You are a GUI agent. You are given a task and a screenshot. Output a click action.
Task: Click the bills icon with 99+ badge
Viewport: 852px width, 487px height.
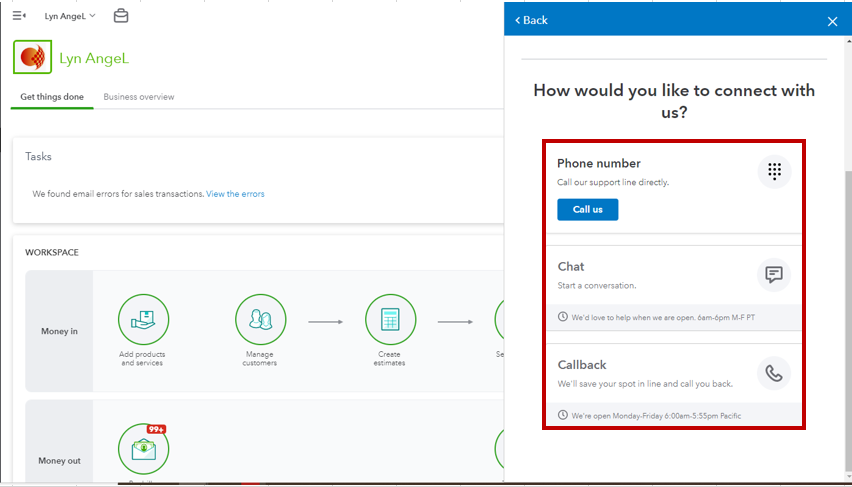143,448
